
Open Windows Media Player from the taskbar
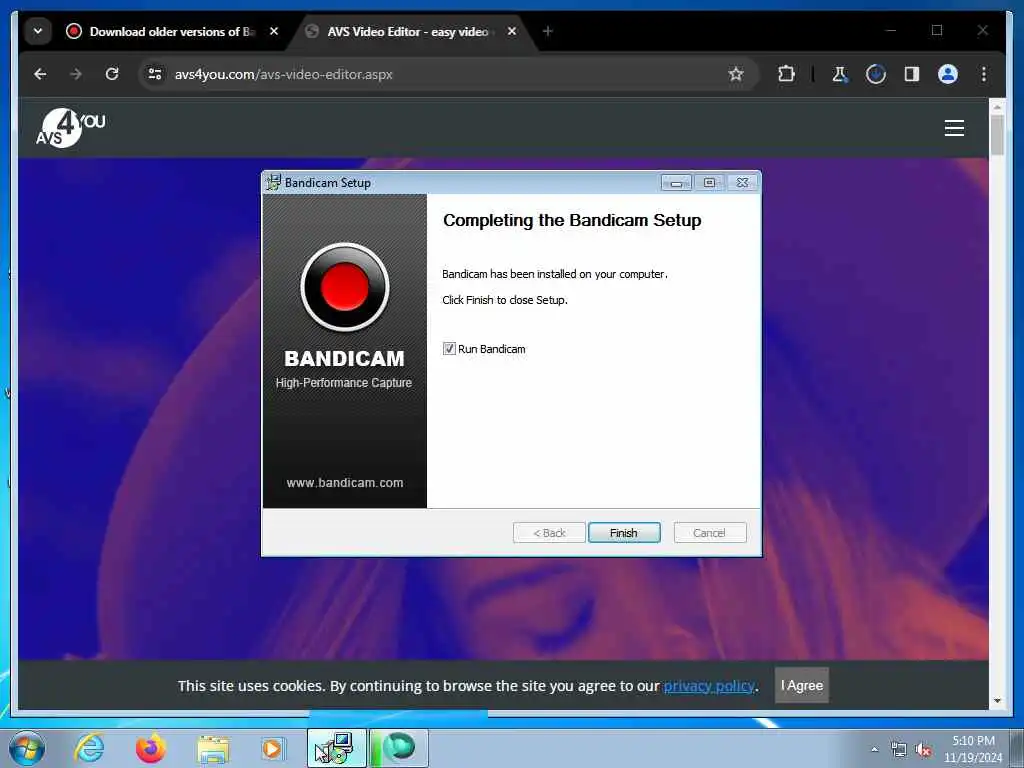click(x=272, y=748)
